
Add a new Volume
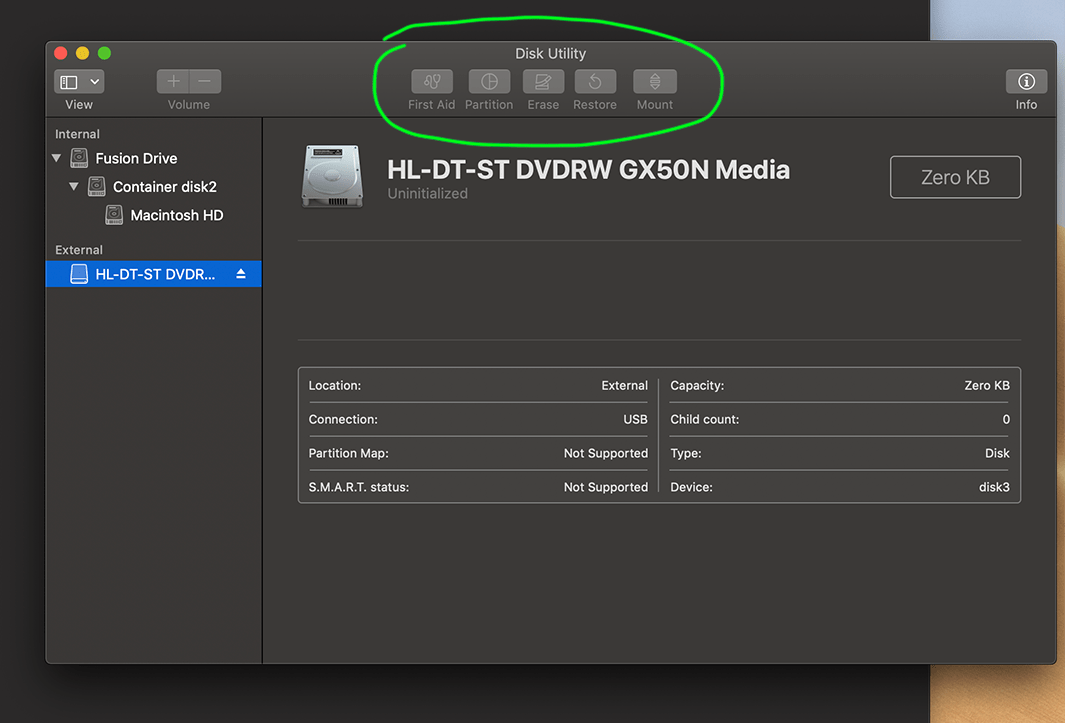click(172, 81)
